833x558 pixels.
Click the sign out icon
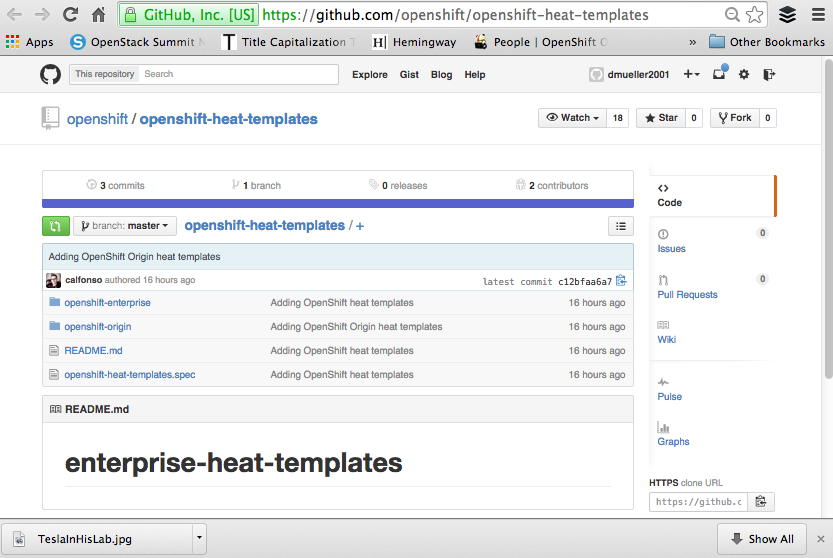[x=769, y=74]
